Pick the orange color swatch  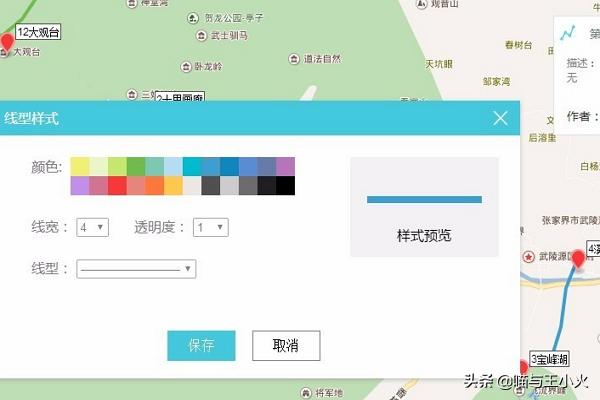154,185
